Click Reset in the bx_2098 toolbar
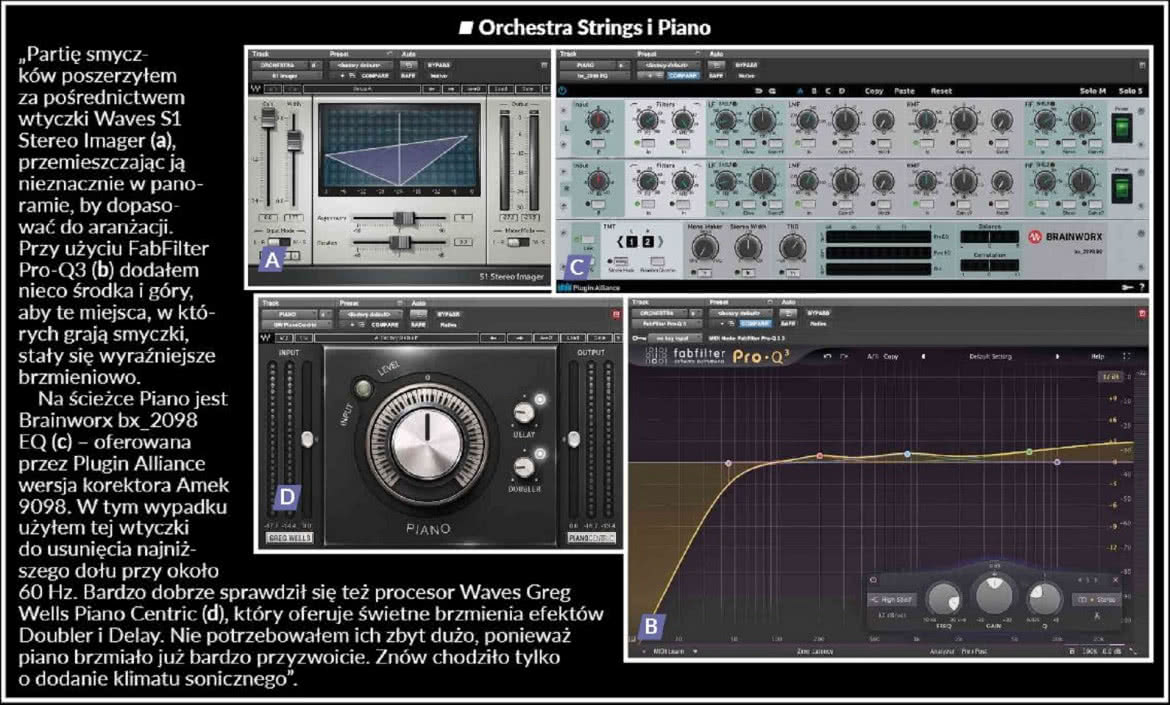 (x=942, y=91)
